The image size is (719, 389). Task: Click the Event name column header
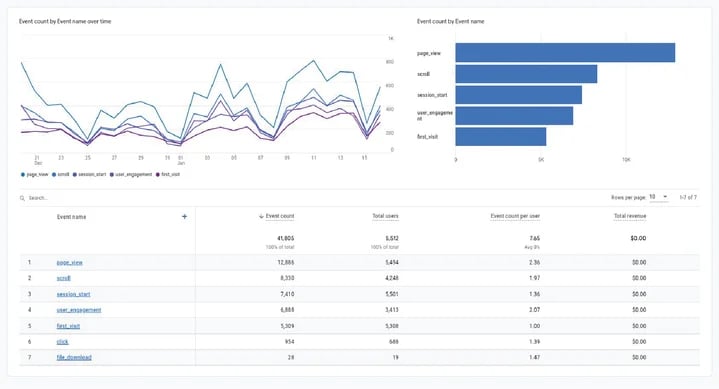71,217
